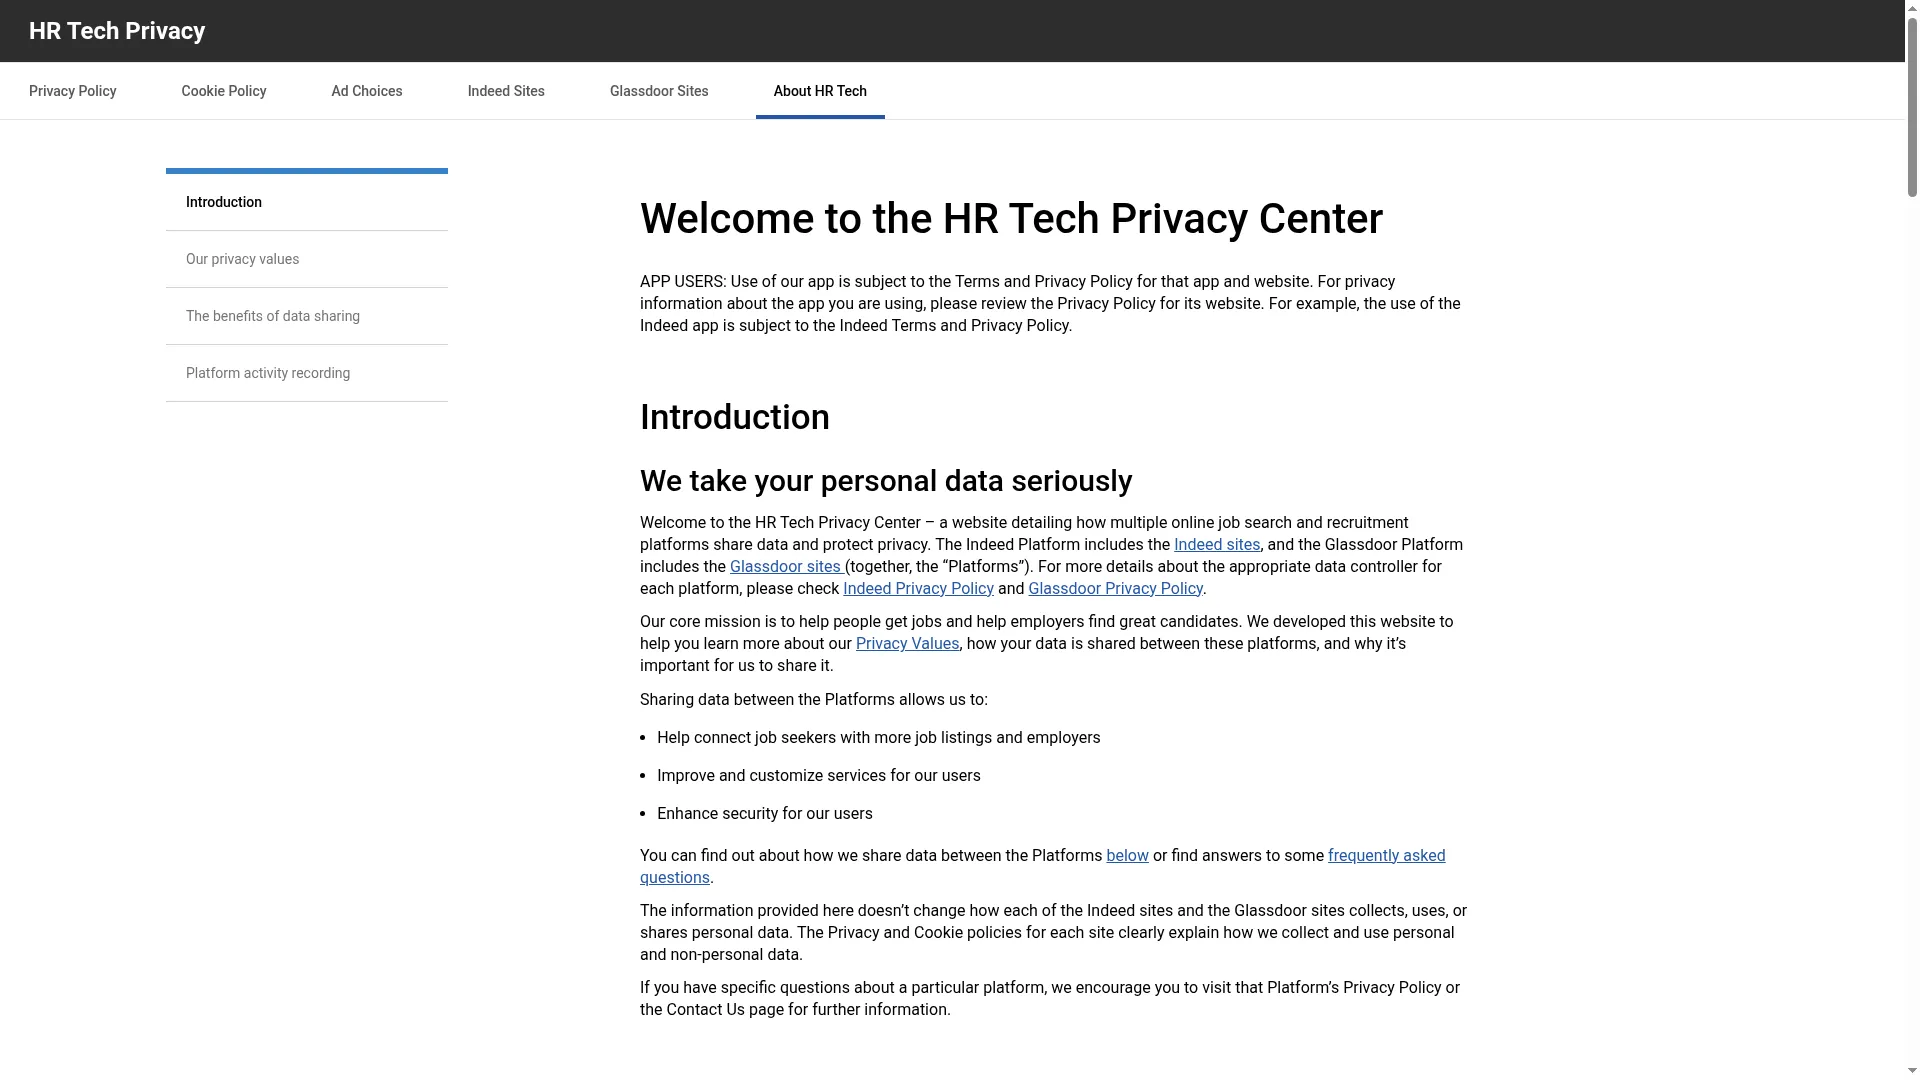
Task: Click the scrollbar up arrow
Action: (x=1912, y=7)
